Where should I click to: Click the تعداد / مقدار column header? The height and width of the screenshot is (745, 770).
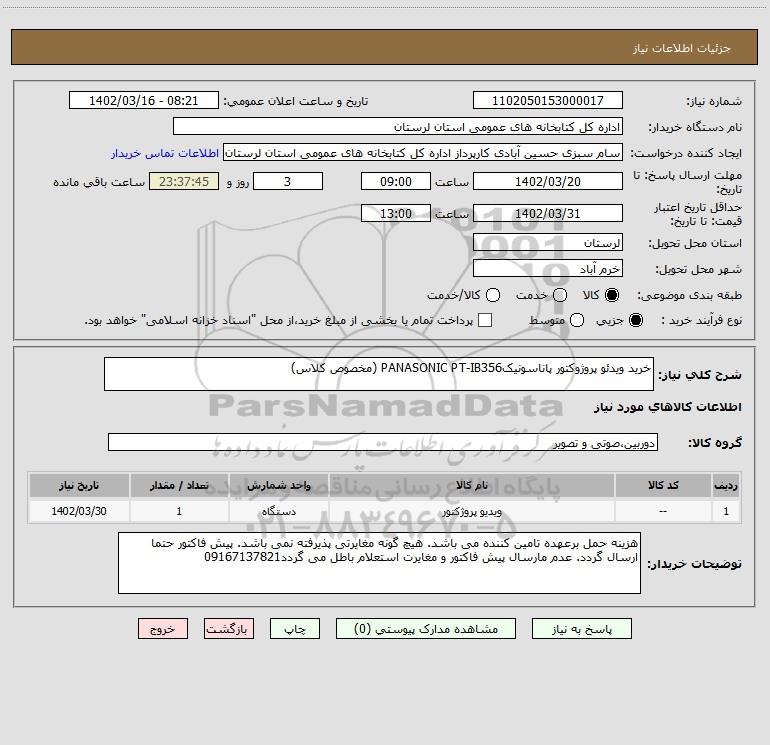[x=179, y=485]
